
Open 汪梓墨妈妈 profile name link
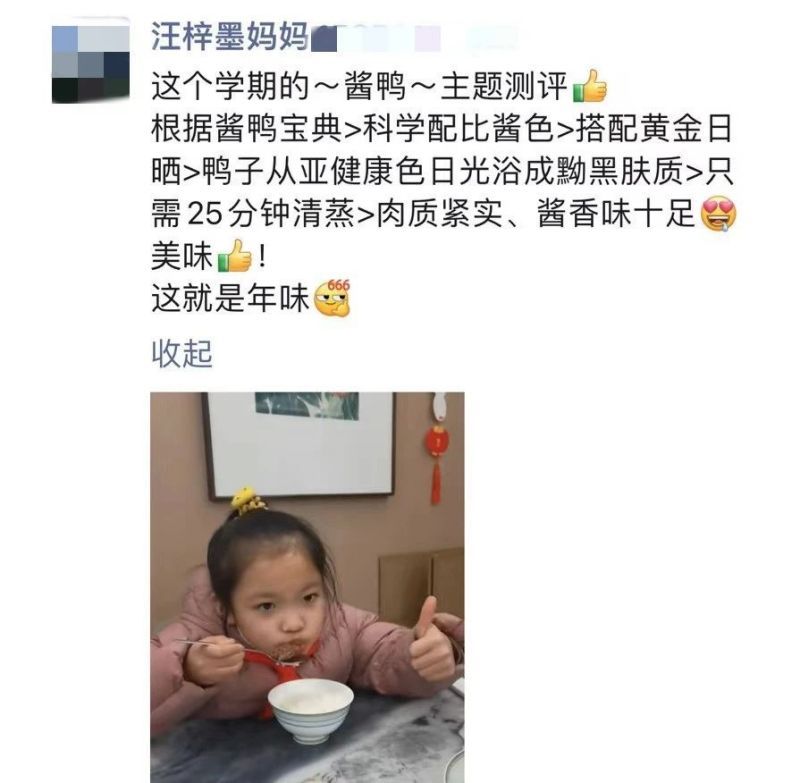pyautogui.click(x=230, y=36)
